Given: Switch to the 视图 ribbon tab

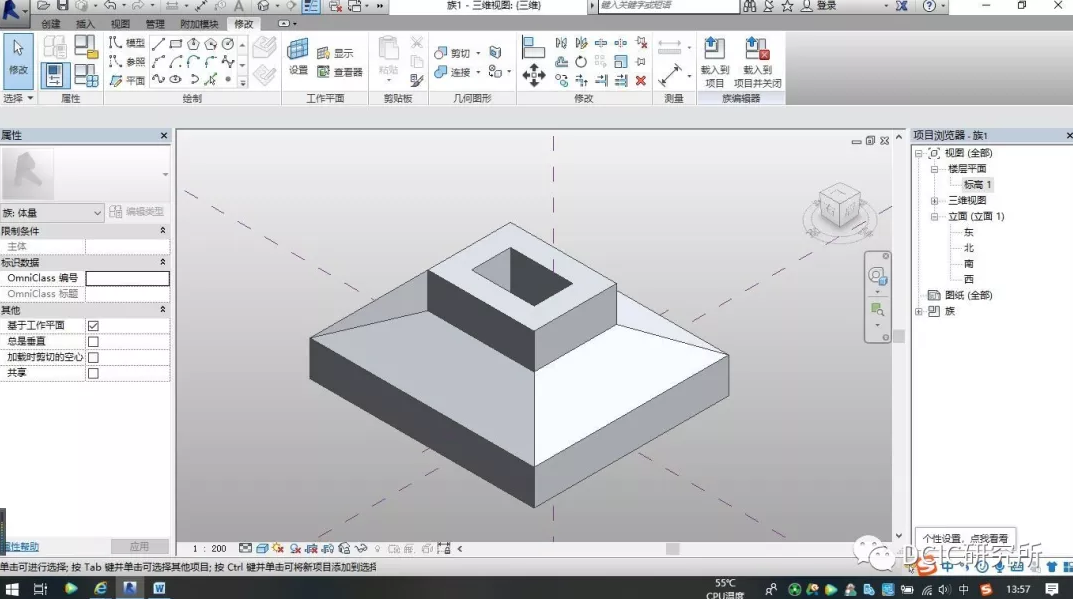Looking at the screenshot, I should (120, 23).
